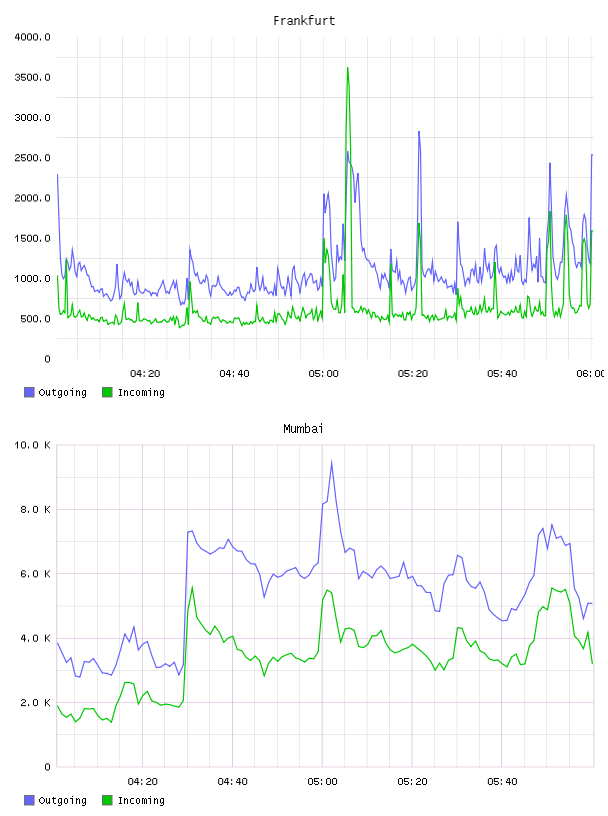This screenshot has height=816, width=608.
Task: Click the 05:00 time label on Frankfurt chart
Action: pos(323,374)
